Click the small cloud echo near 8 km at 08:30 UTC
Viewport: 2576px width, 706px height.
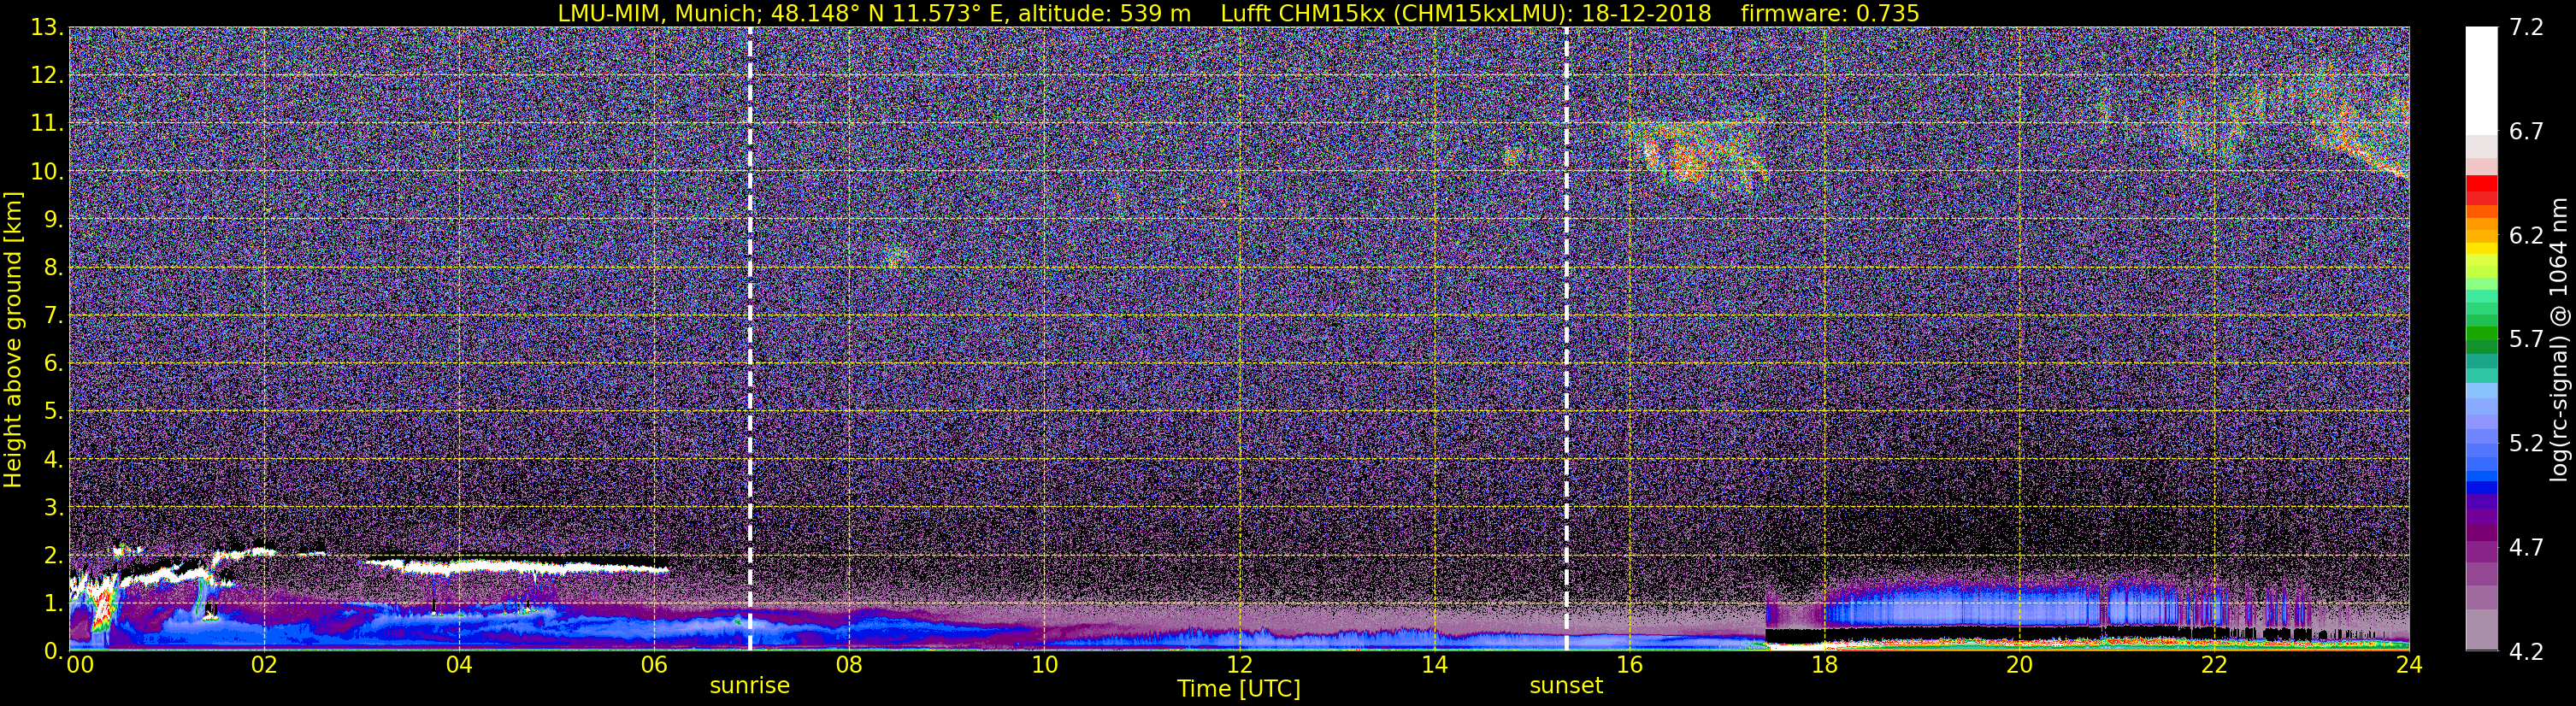coord(895,257)
